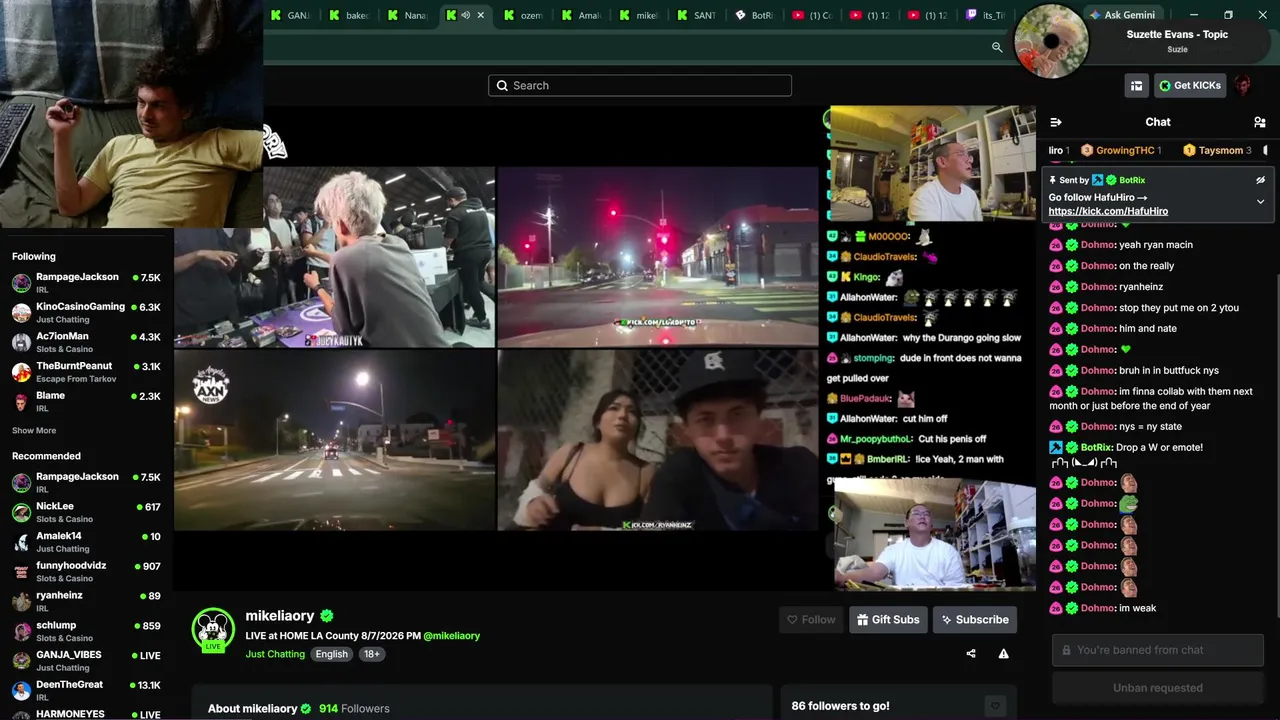
Task: Switch to the ozem browser tab
Action: pos(523,15)
